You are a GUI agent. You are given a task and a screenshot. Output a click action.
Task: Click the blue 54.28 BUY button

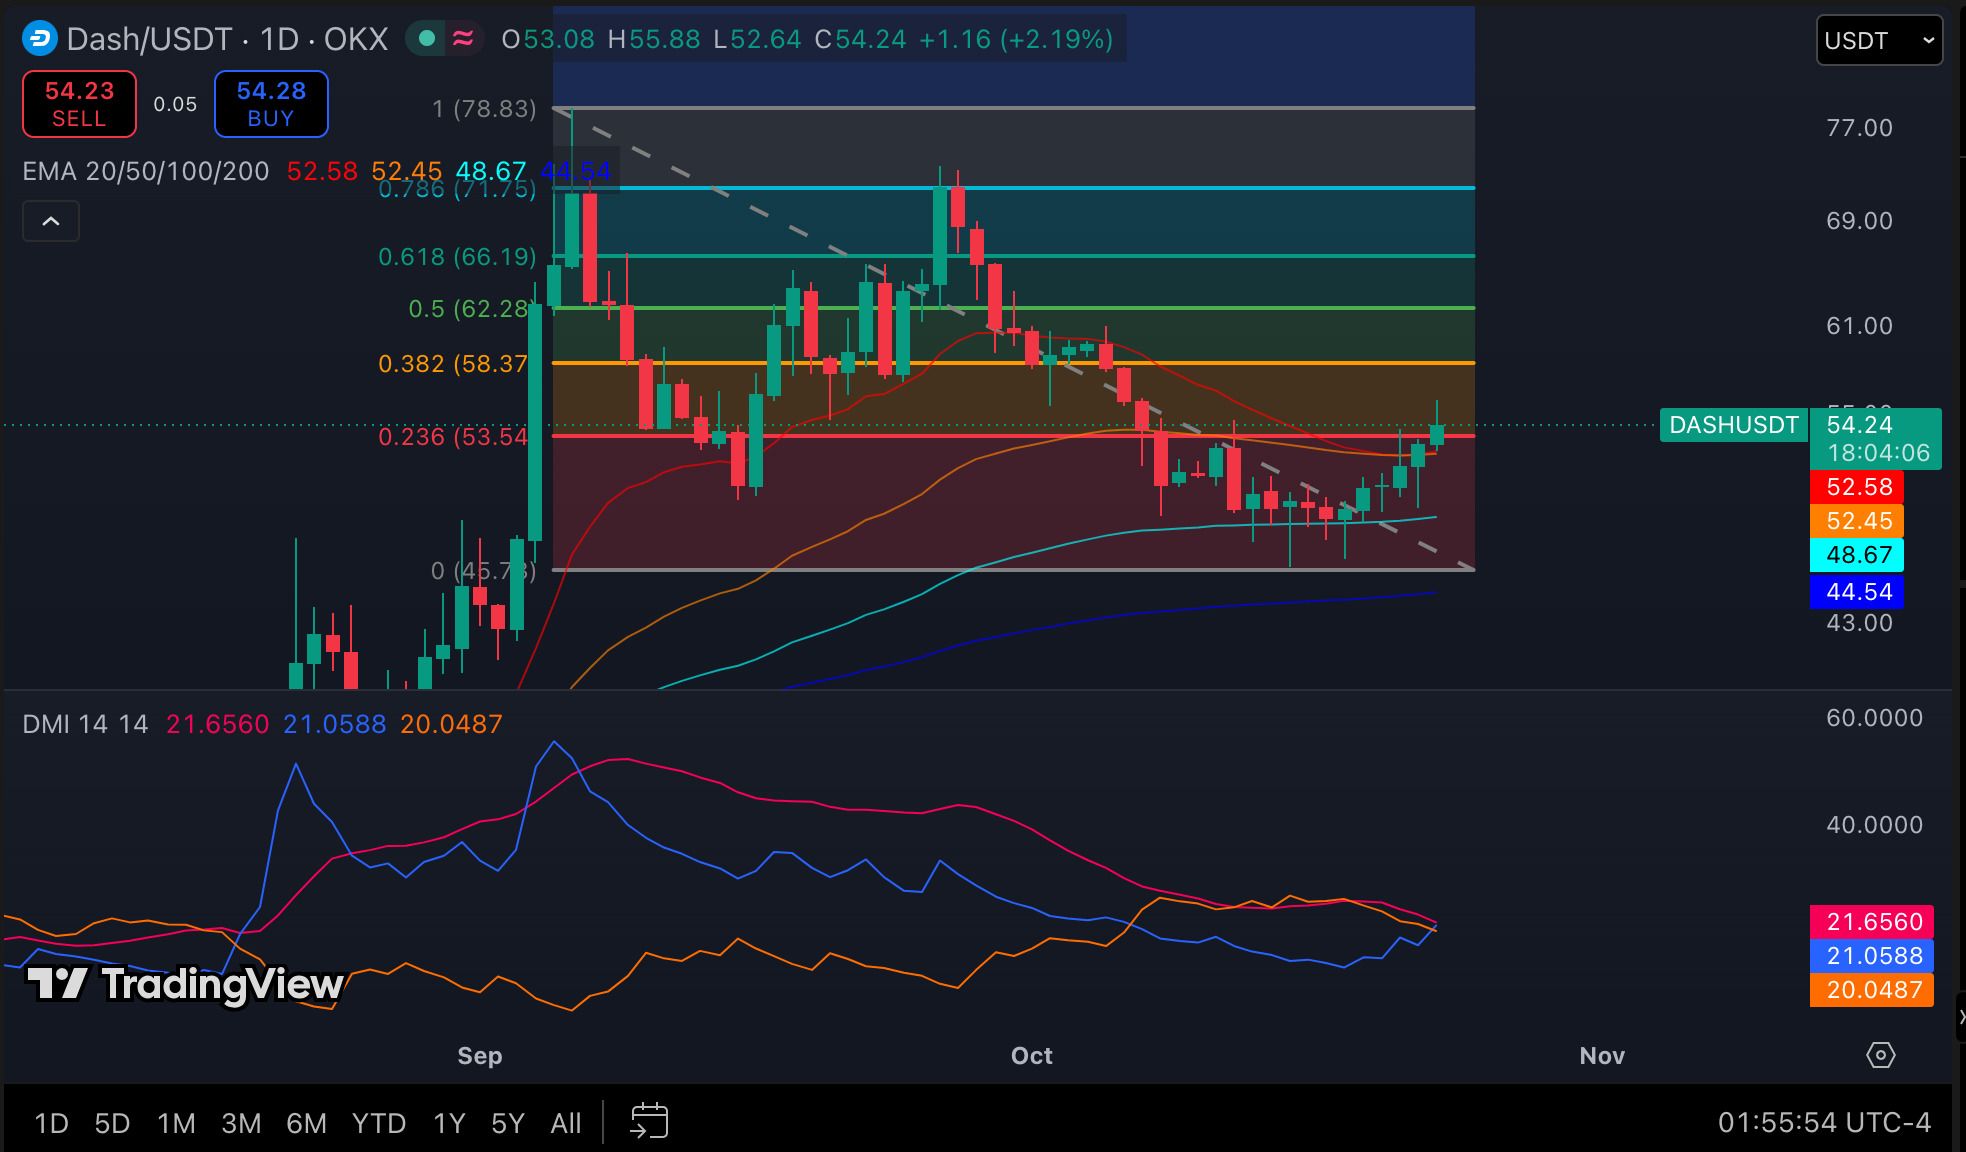coord(271,104)
